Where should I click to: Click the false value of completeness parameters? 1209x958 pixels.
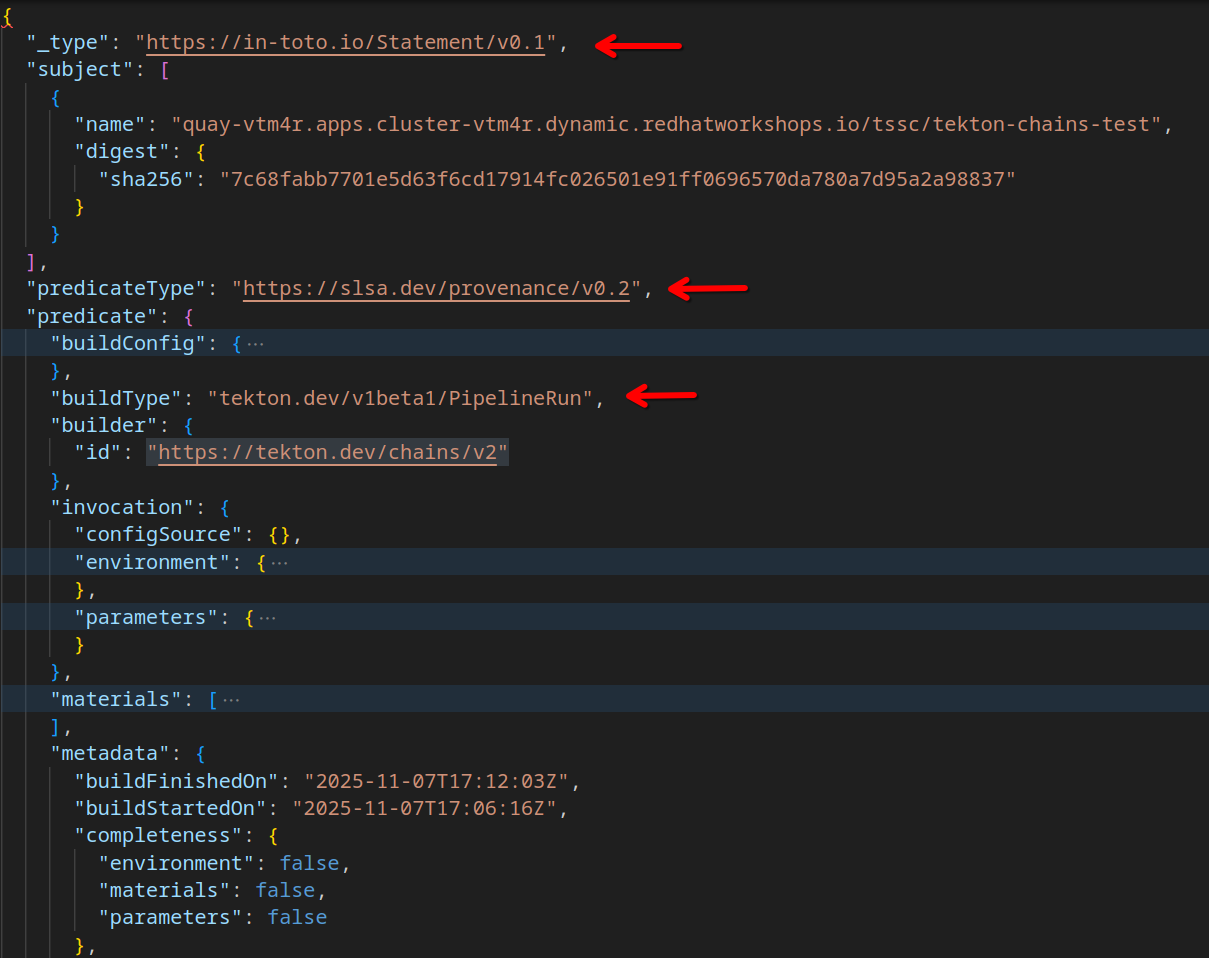(298, 917)
